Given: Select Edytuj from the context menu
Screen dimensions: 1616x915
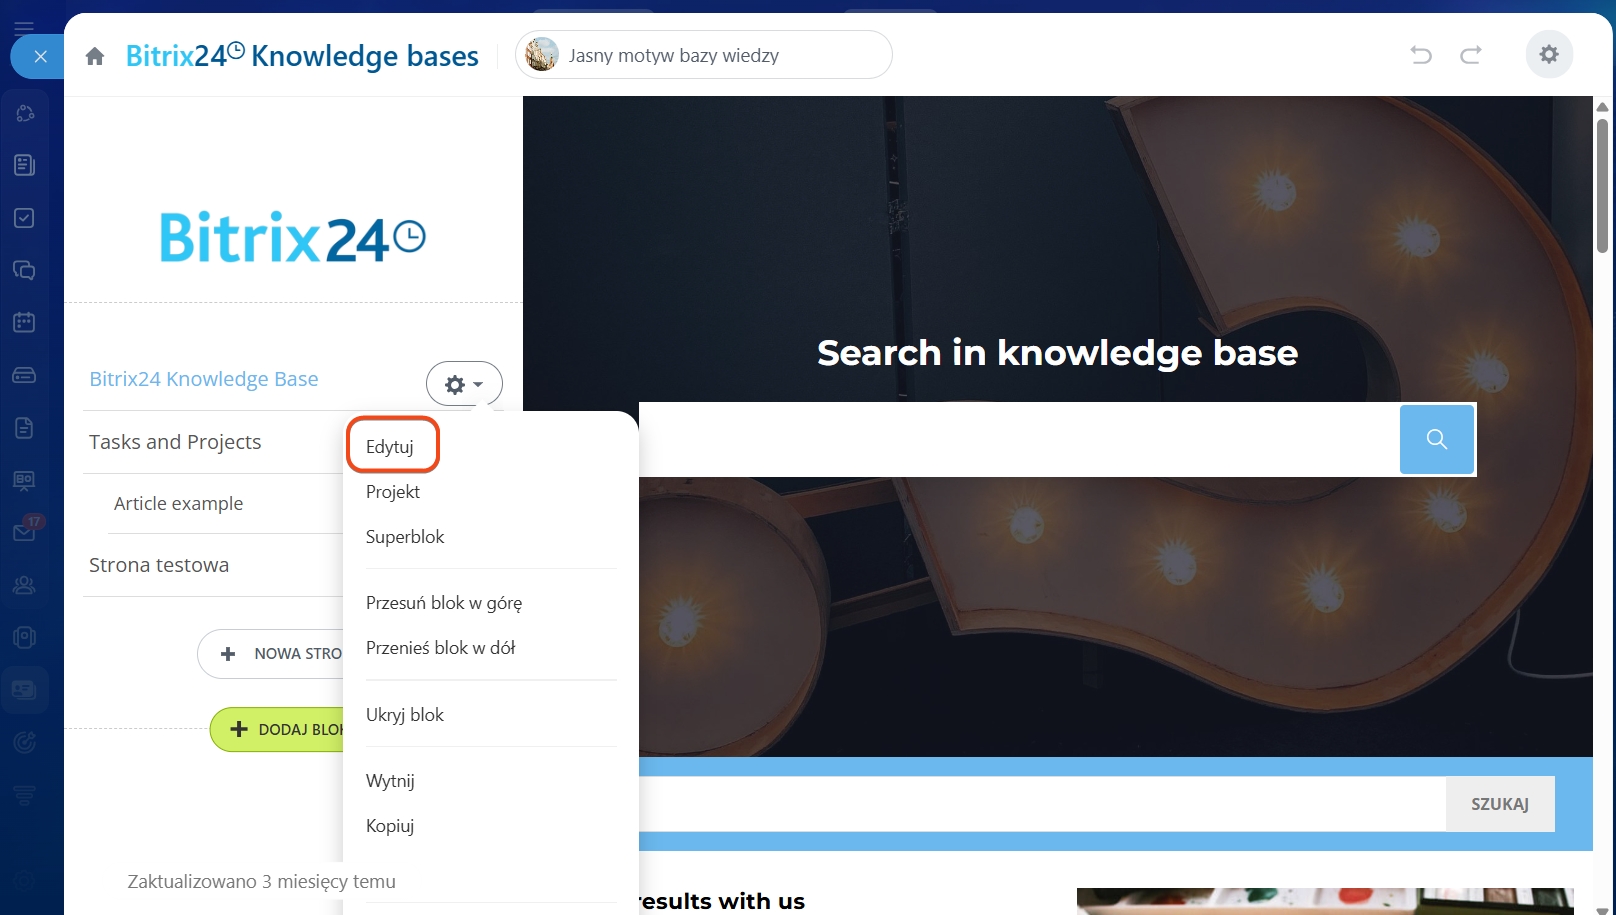Looking at the screenshot, I should click(390, 447).
